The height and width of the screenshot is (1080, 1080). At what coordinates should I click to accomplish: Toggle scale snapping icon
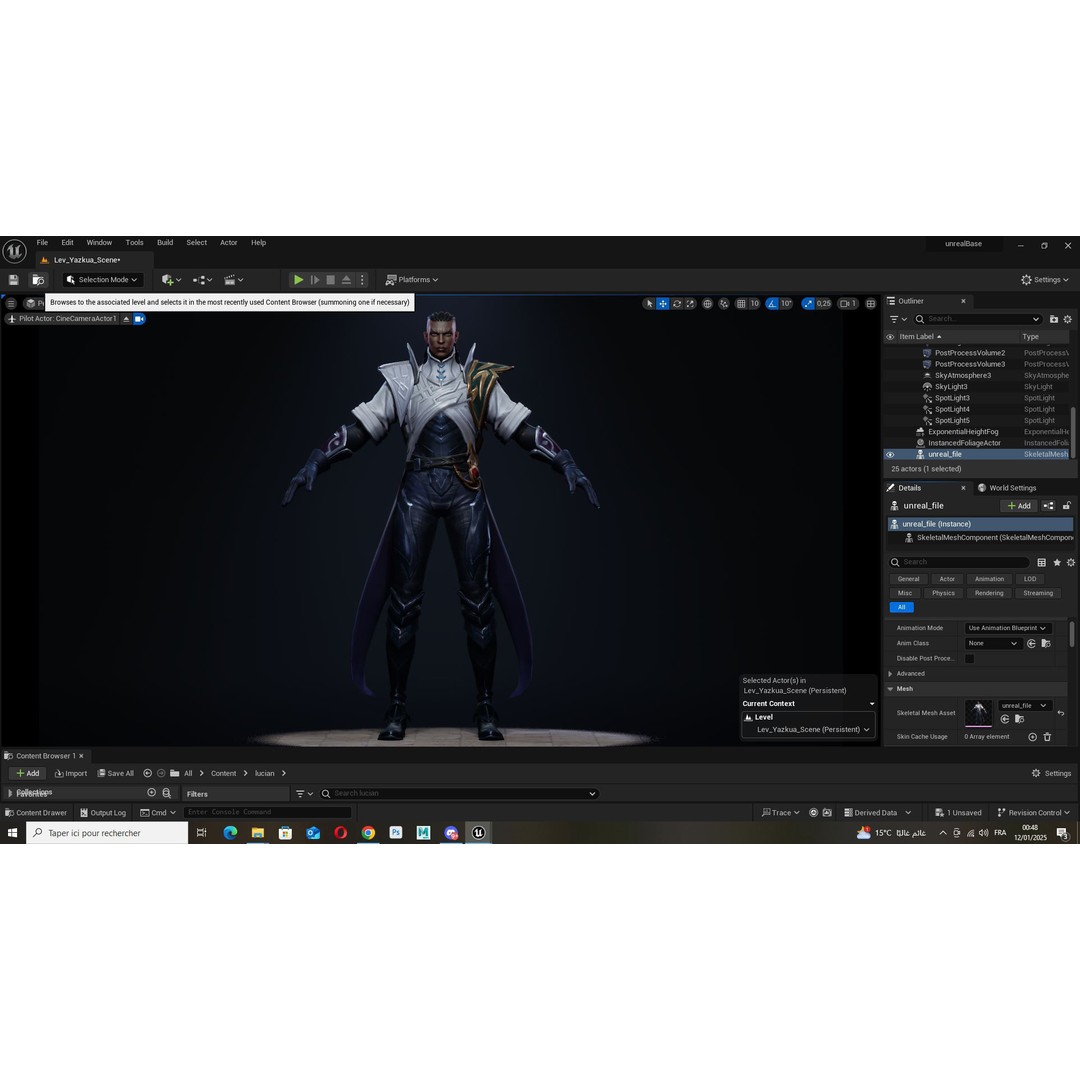808,303
